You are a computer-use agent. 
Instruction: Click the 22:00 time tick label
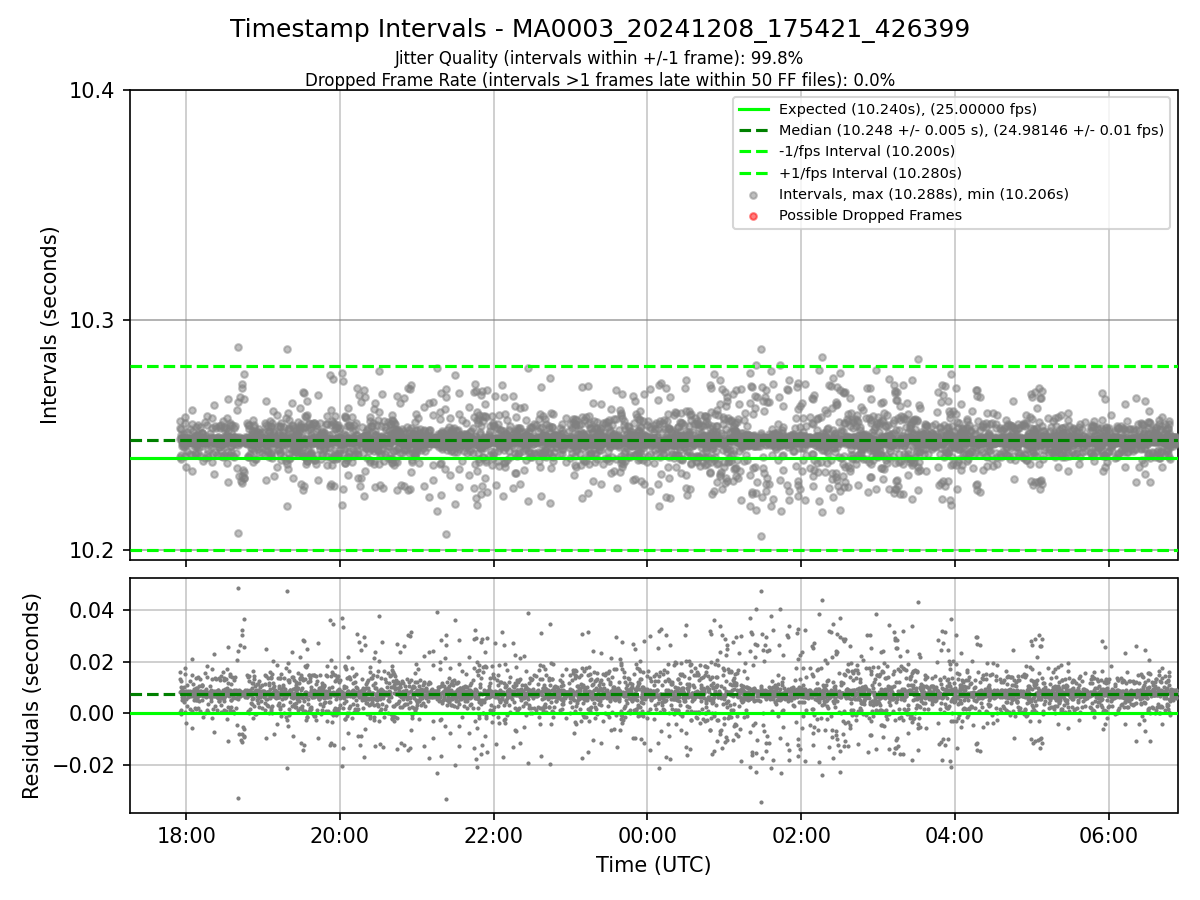pos(493,835)
